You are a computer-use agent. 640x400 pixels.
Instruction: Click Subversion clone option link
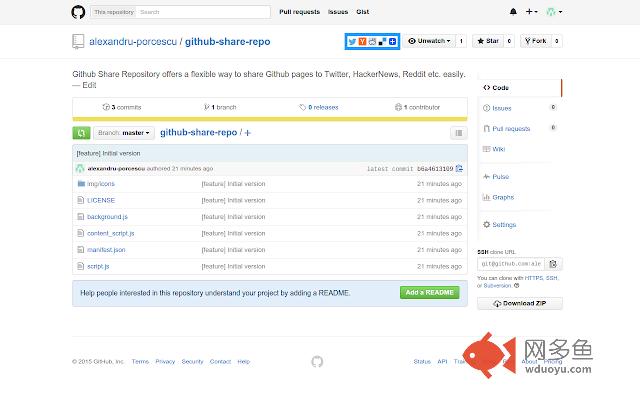pos(498,286)
